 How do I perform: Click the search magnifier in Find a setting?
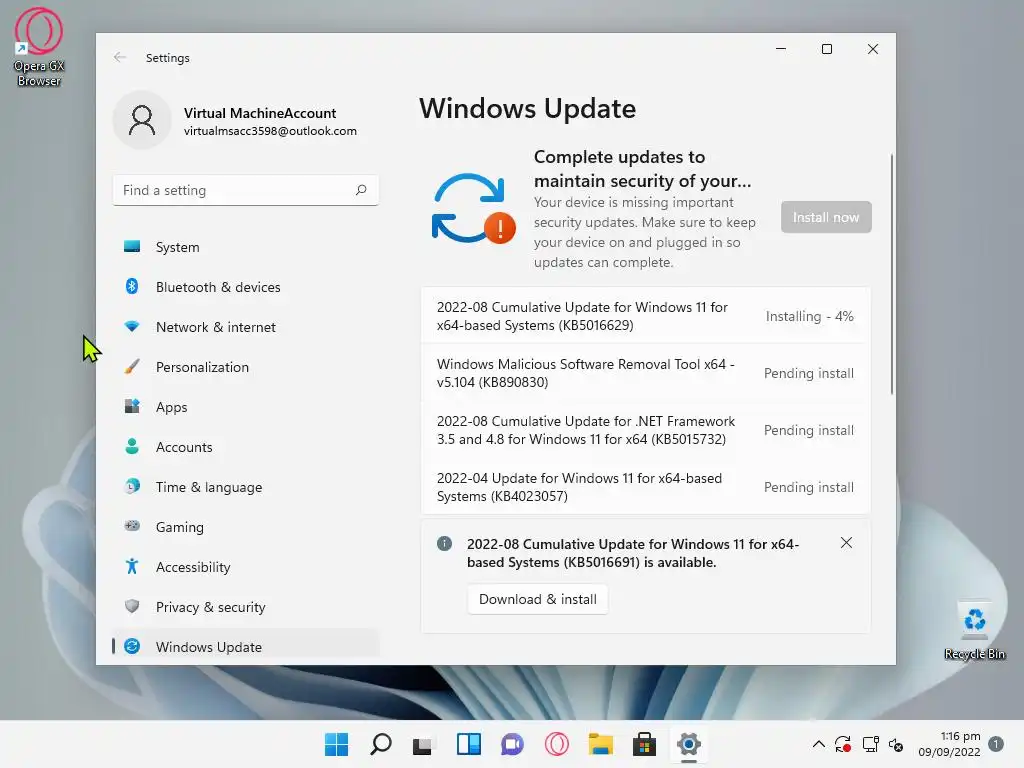pos(361,190)
